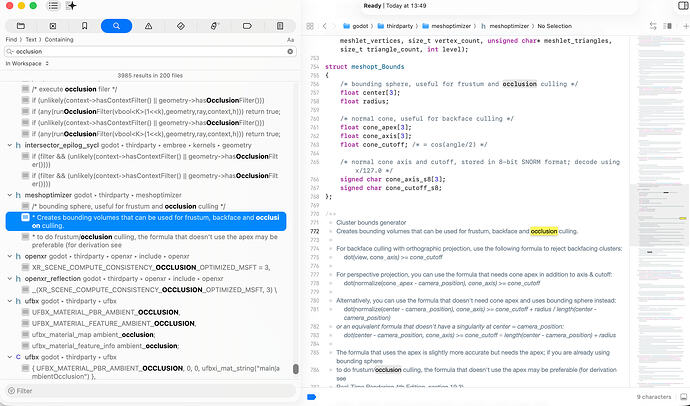Toggle the navigator sidebar with the list icon

pyautogui.click(x=53, y=6)
